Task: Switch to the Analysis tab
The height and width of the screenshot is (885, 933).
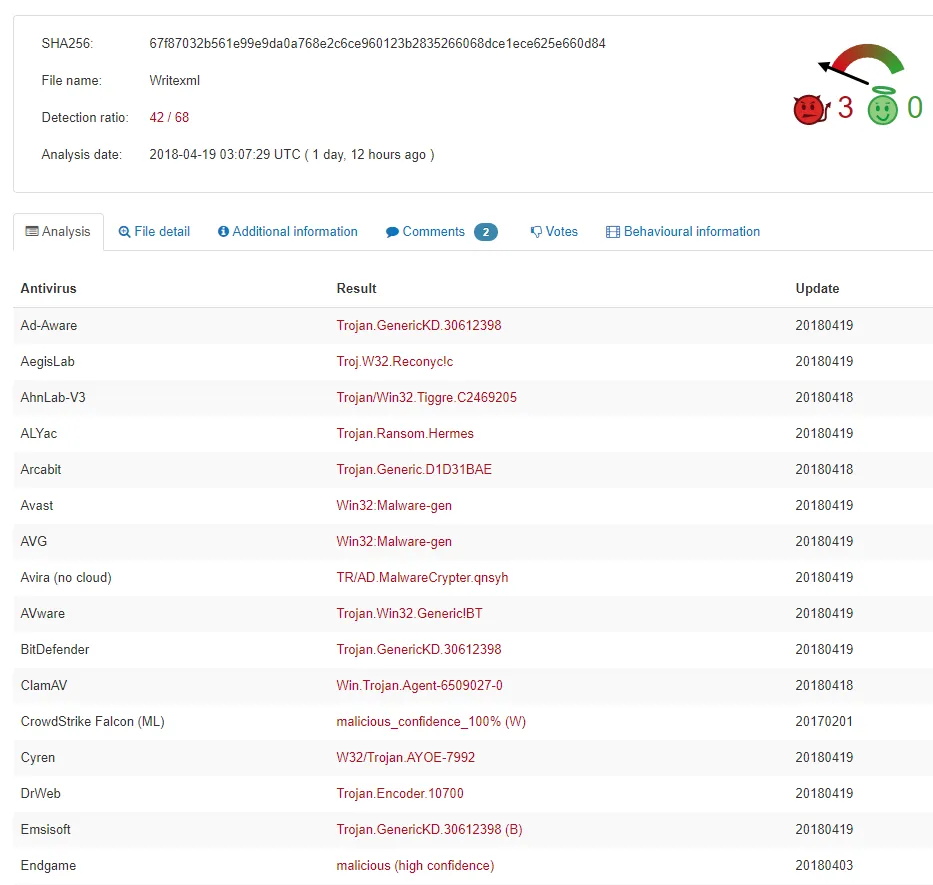Action: click(x=58, y=232)
